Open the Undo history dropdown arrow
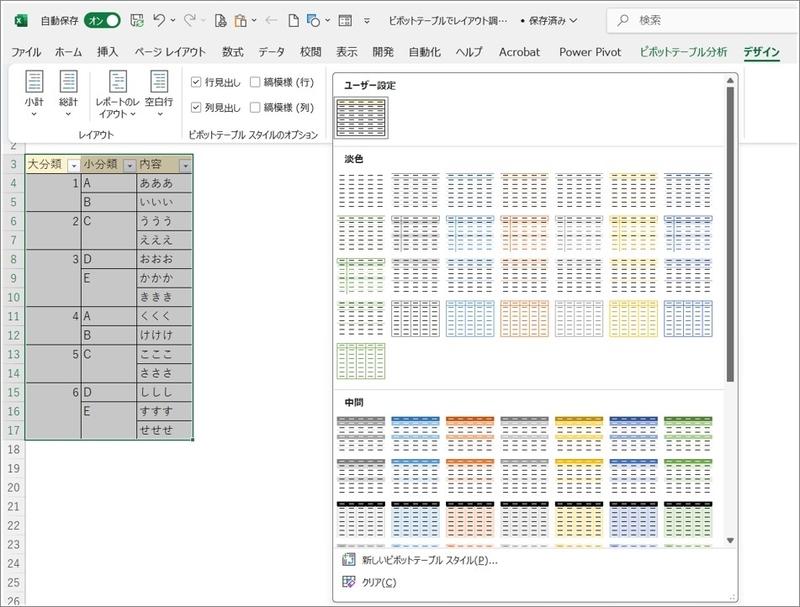 (x=173, y=20)
